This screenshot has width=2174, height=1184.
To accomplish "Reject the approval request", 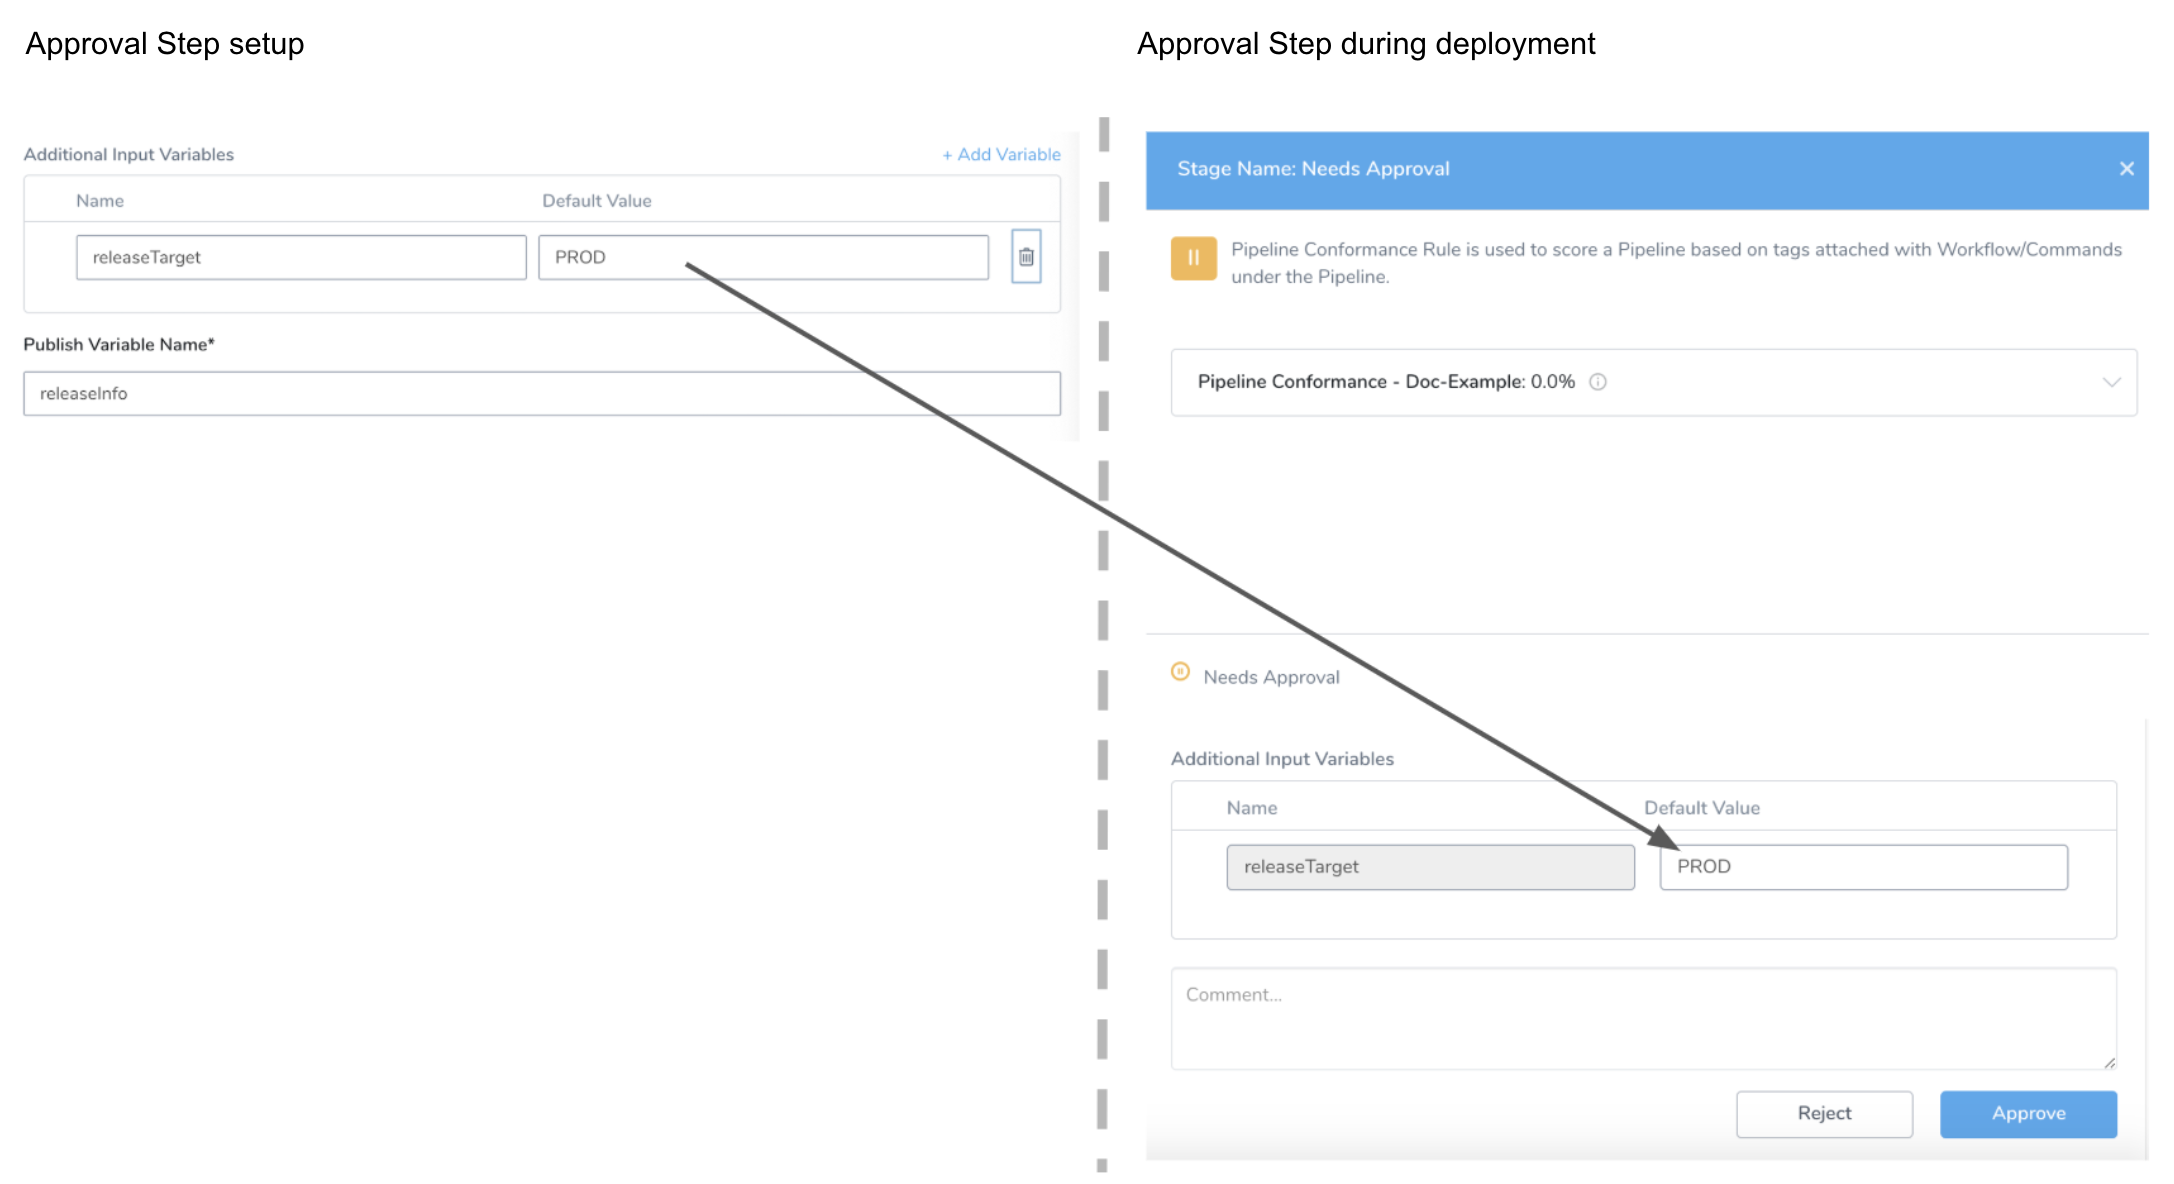I will (1825, 1114).
